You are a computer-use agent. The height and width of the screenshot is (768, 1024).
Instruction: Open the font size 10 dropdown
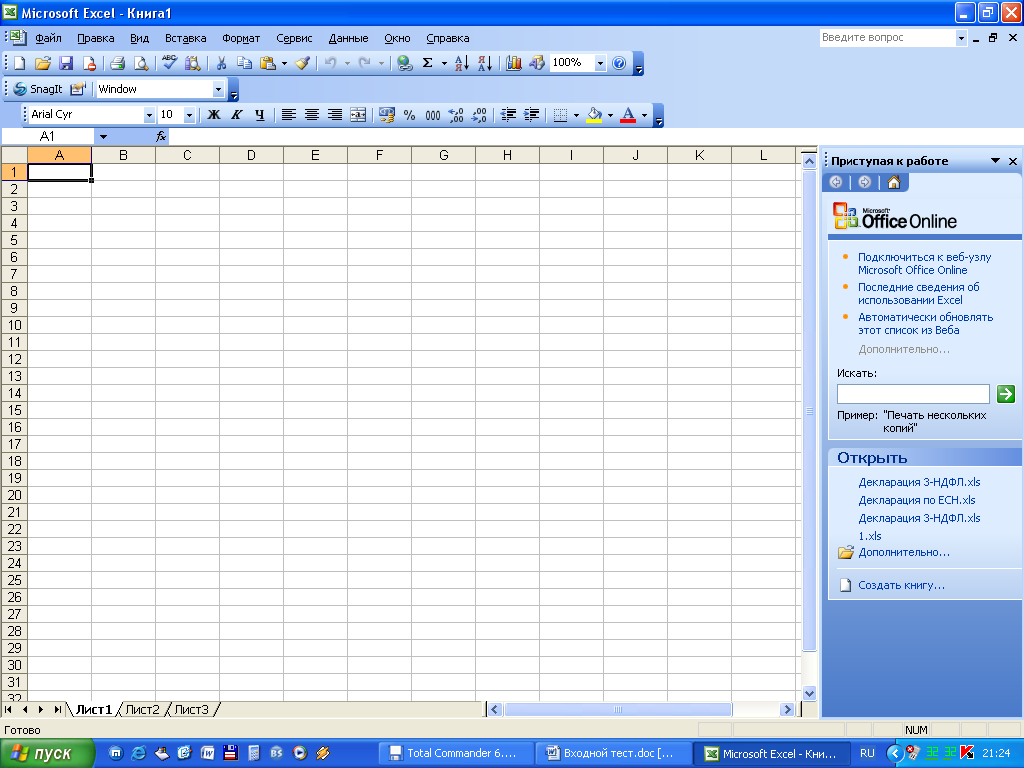[x=189, y=115]
